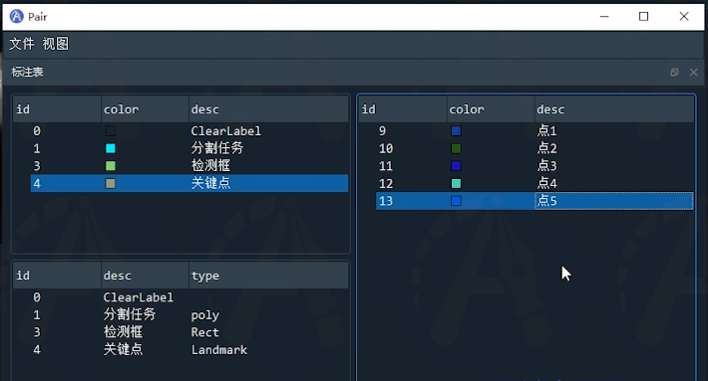Viewport: 708px width, 381px height.
Task: Click the green swatch for 检测框
Action: (110, 166)
